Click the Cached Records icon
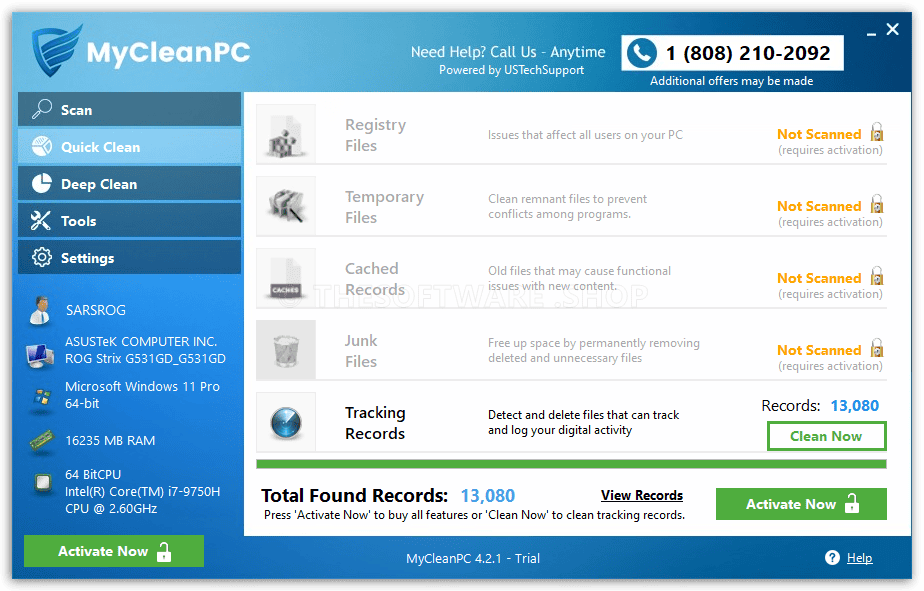 click(286, 278)
